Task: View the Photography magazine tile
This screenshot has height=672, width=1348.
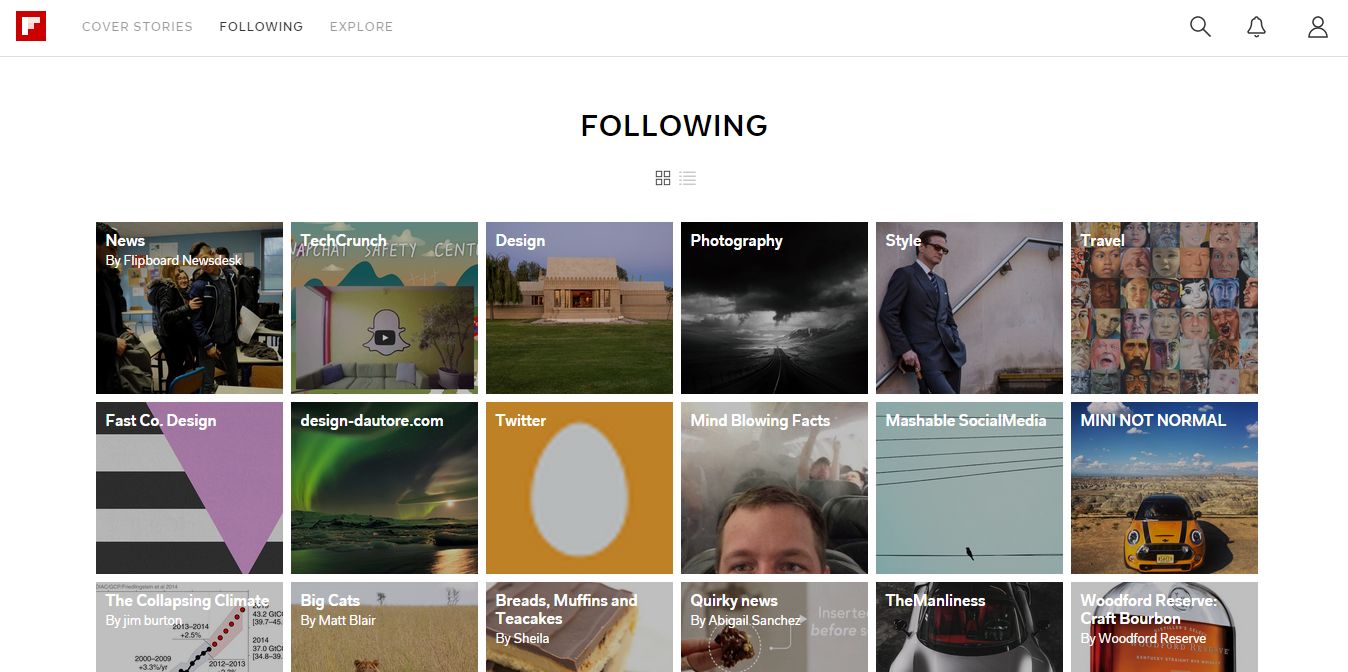Action: tap(774, 308)
